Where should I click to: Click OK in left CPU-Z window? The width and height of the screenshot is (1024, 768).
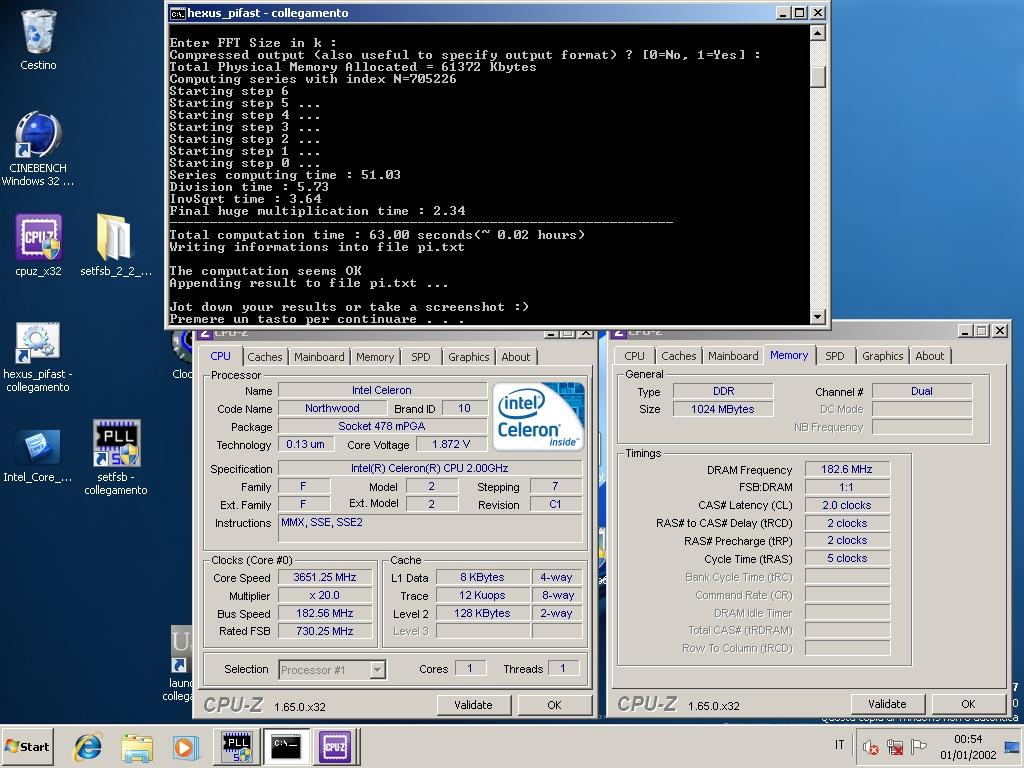(554, 705)
